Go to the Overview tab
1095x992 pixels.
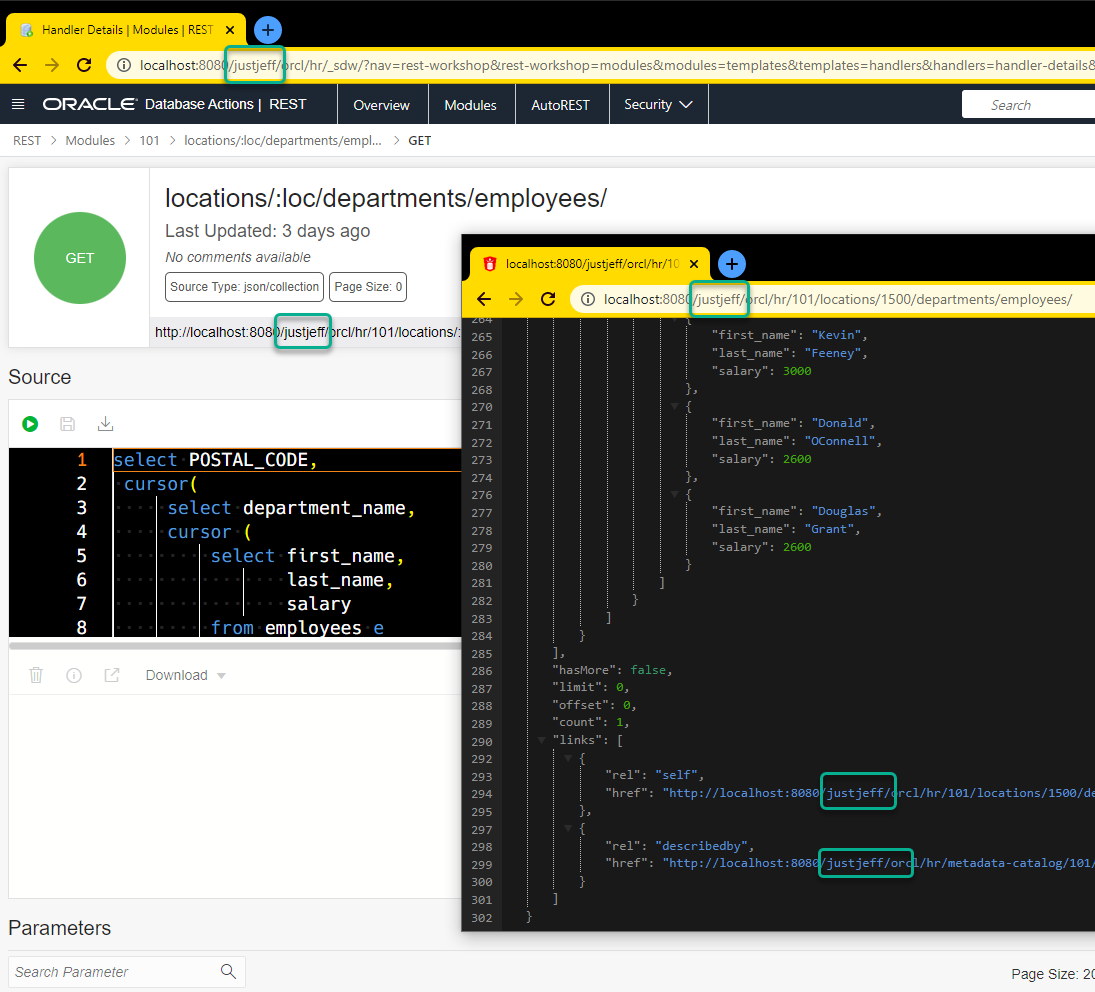pos(381,105)
